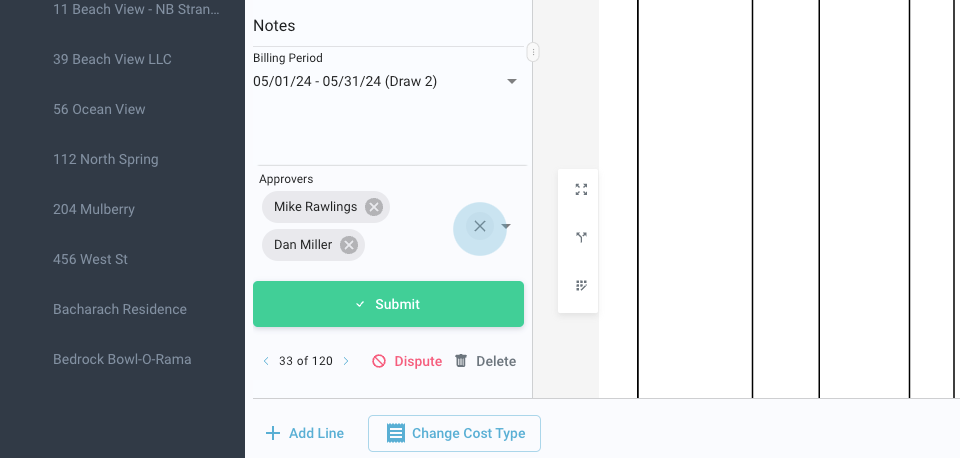Select 112 North Spring project

(105, 159)
